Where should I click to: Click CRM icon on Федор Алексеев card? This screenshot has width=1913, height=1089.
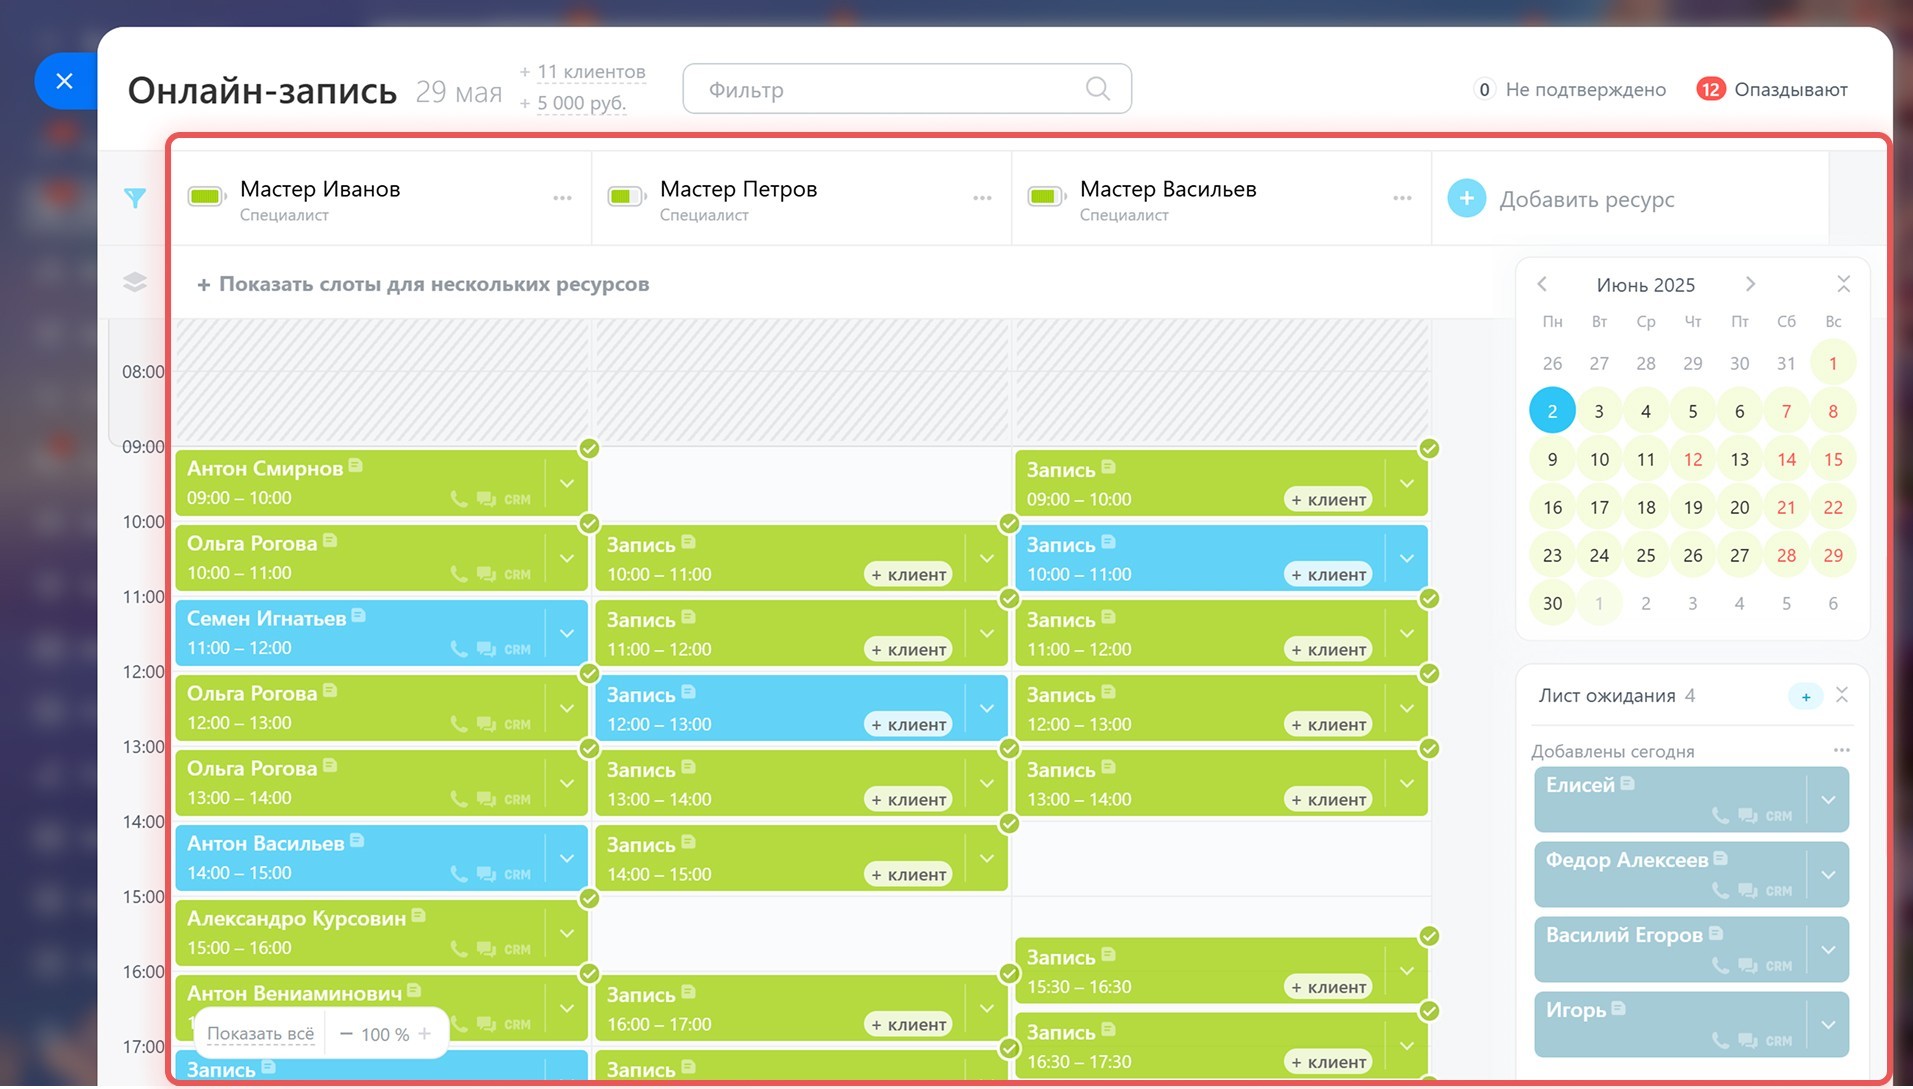pyautogui.click(x=1778, y=891)
